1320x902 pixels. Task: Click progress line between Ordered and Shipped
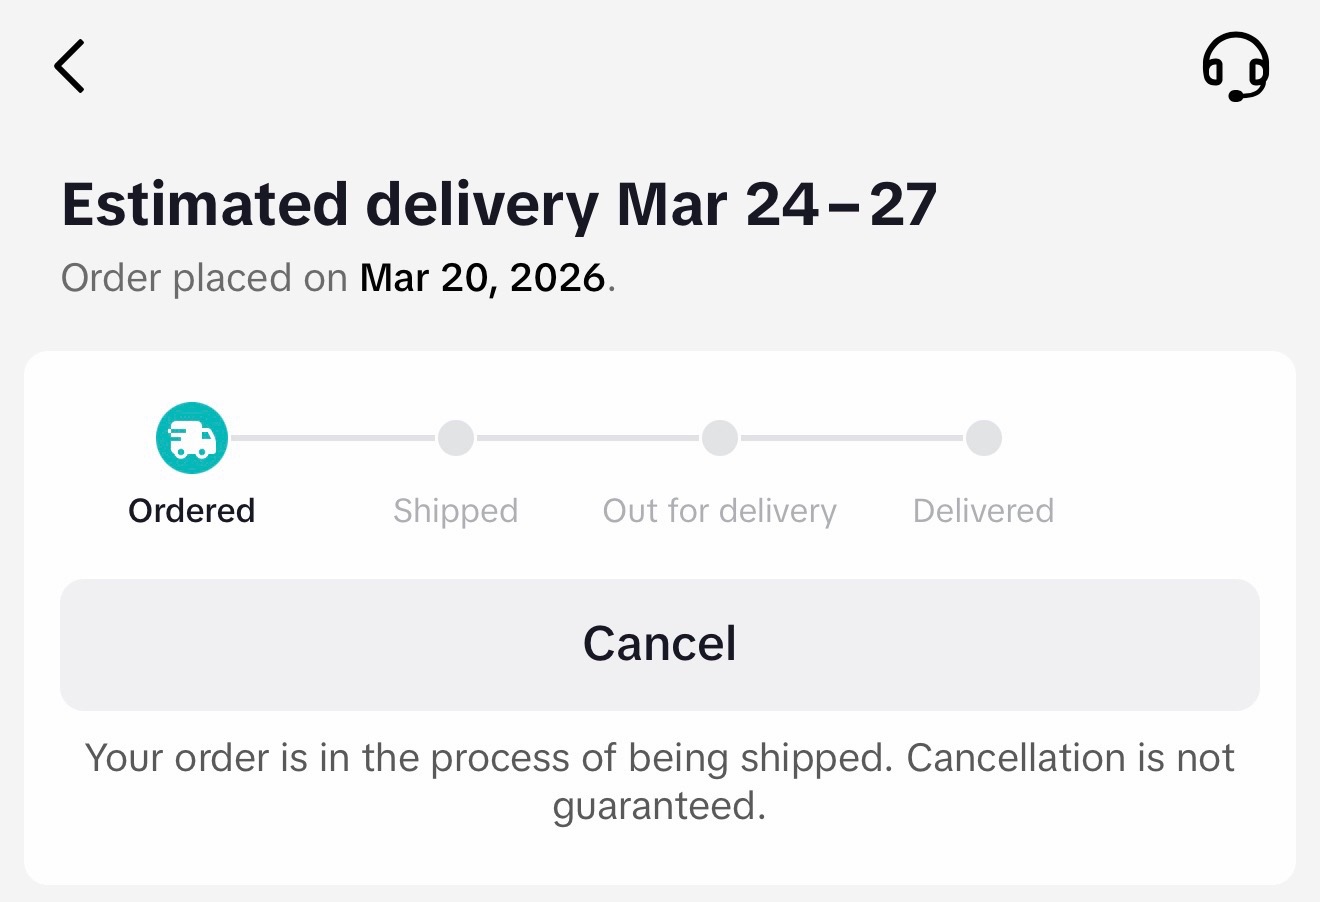point(333,438)
